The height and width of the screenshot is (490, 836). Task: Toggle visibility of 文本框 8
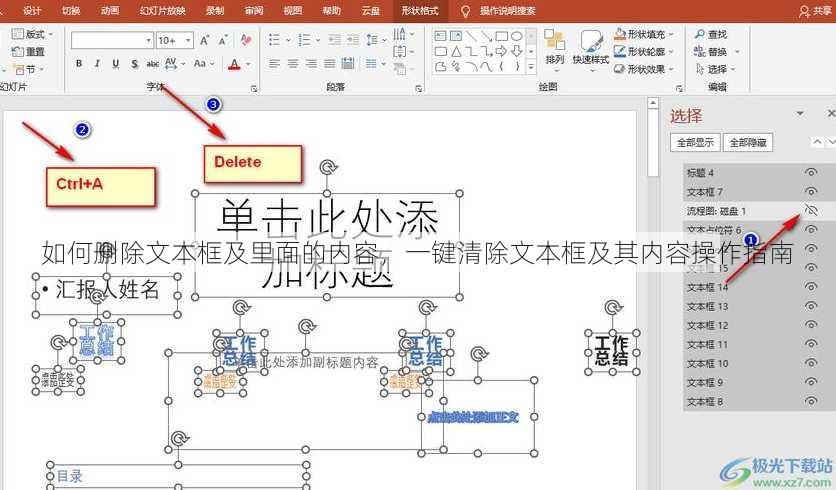pyautogui.click(x=811, y=401)
